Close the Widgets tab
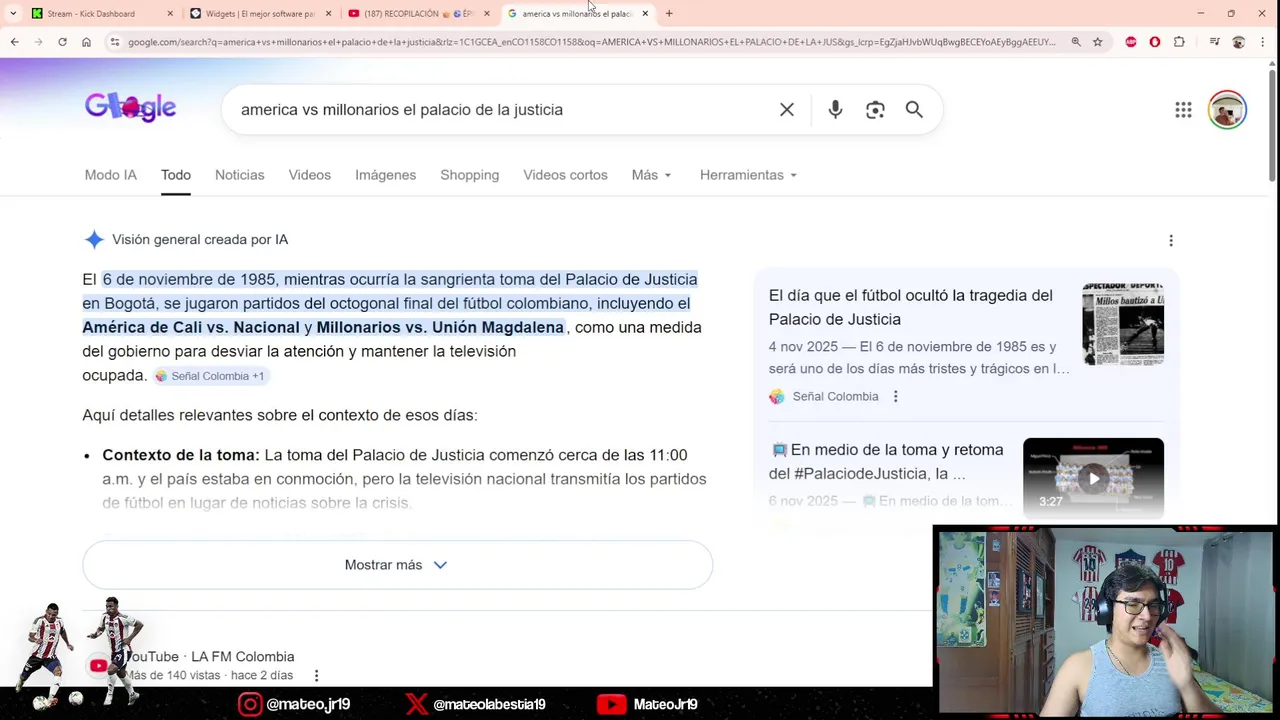 (x=328, y=13)
